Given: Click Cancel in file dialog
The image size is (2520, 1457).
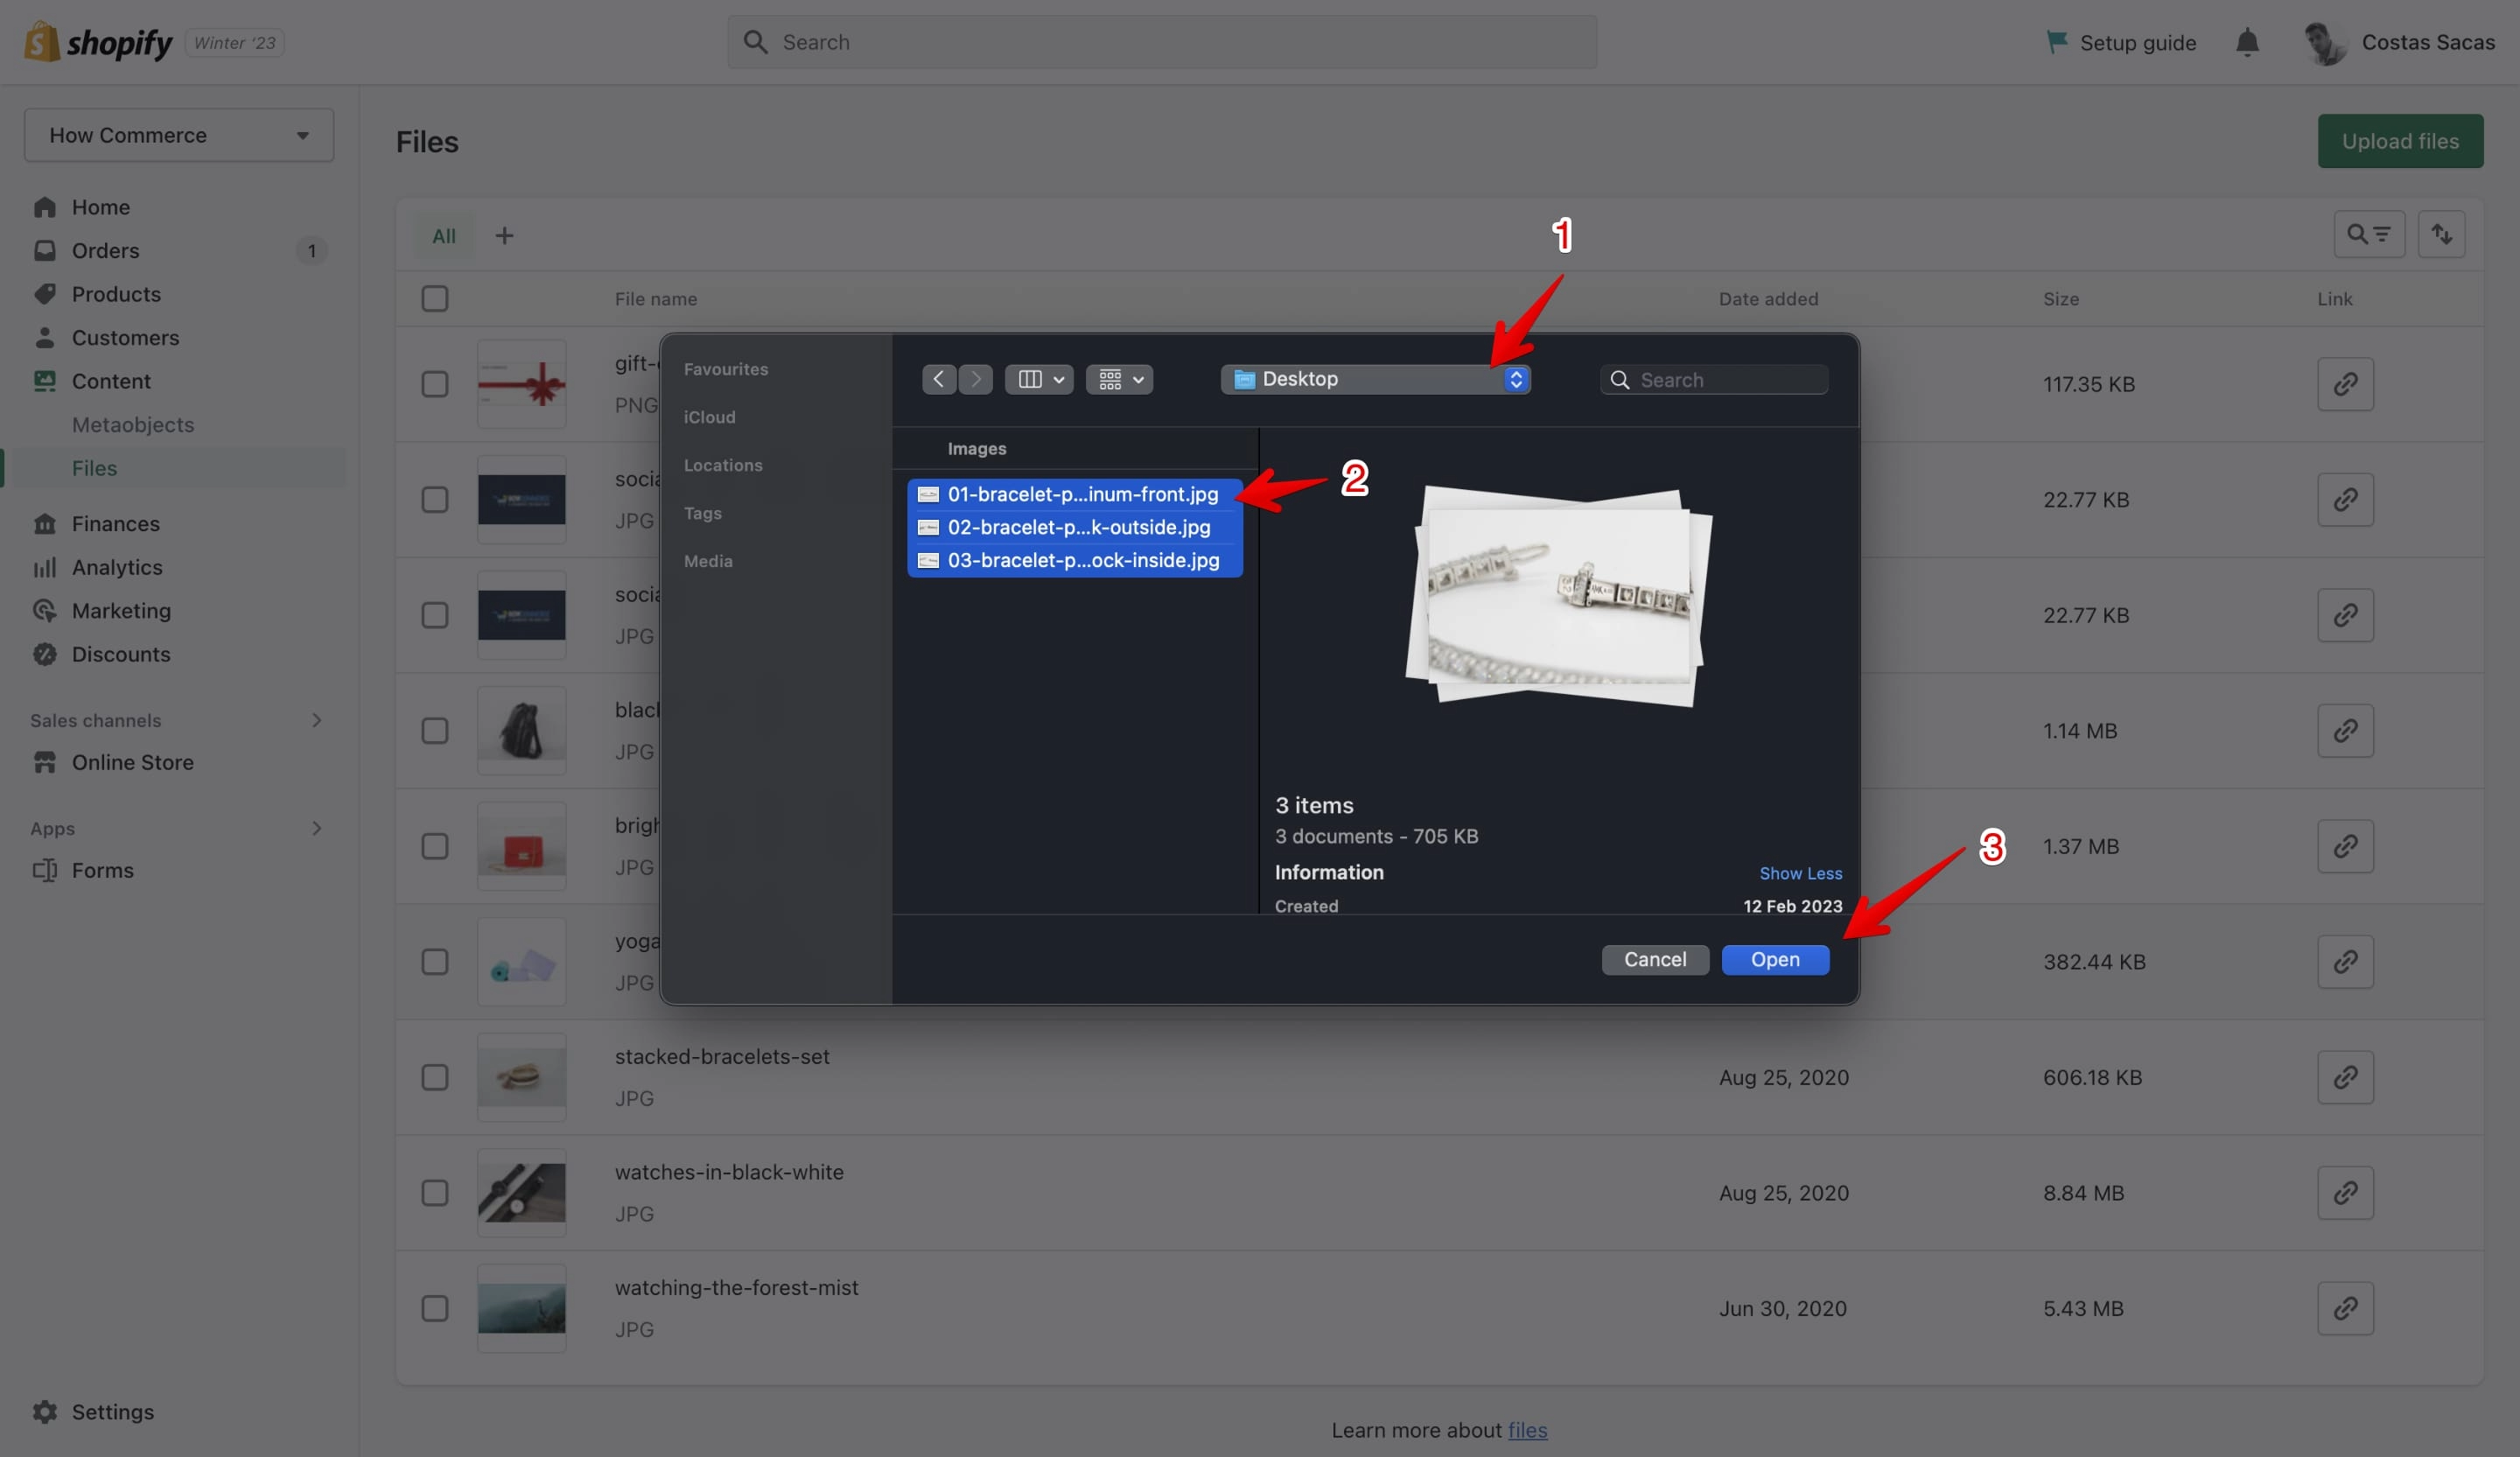Looking at the screenshot, I should (x=1655, y=960).
